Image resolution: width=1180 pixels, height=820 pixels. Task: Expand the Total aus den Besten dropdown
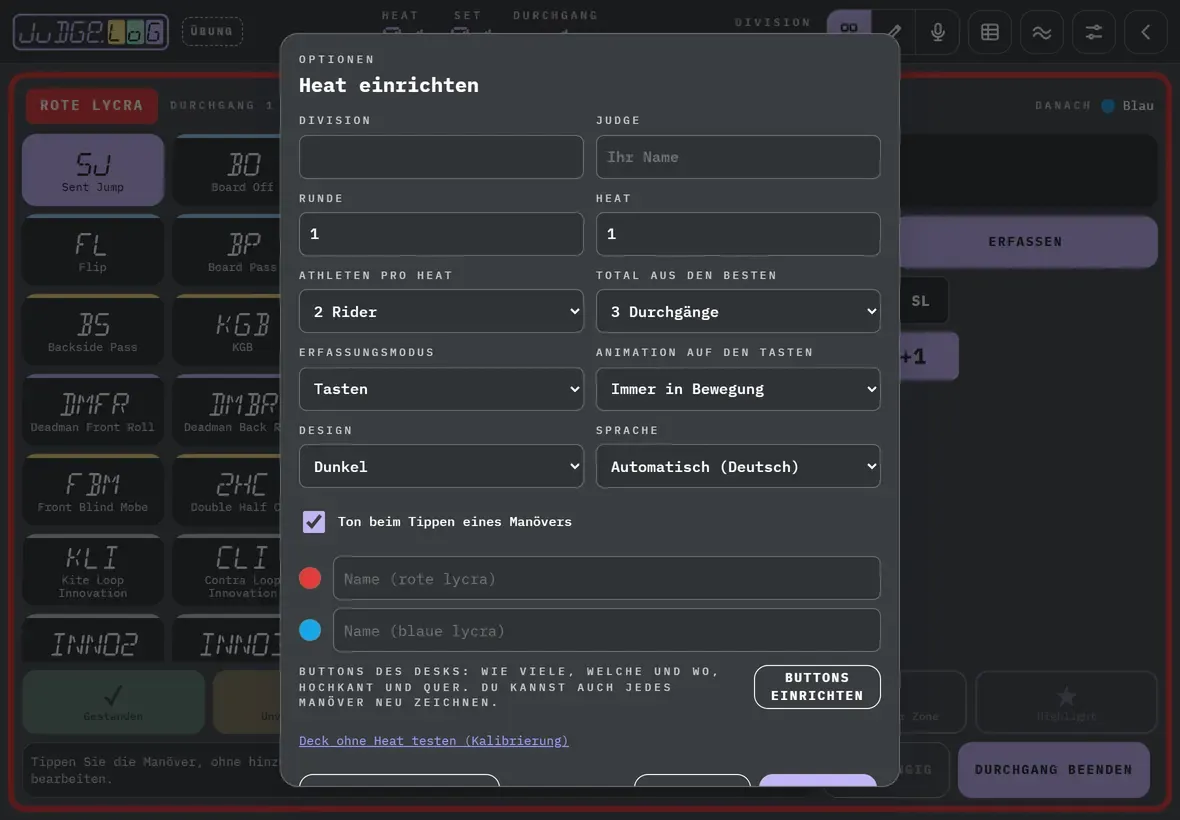738,311
